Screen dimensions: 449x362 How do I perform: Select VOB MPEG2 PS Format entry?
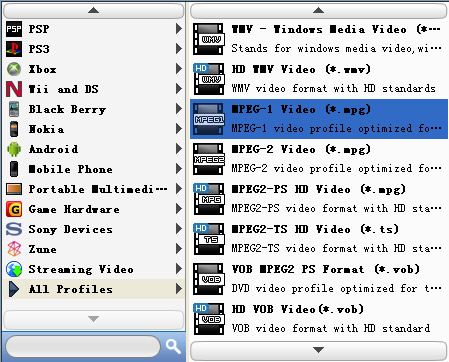[319, 279]
